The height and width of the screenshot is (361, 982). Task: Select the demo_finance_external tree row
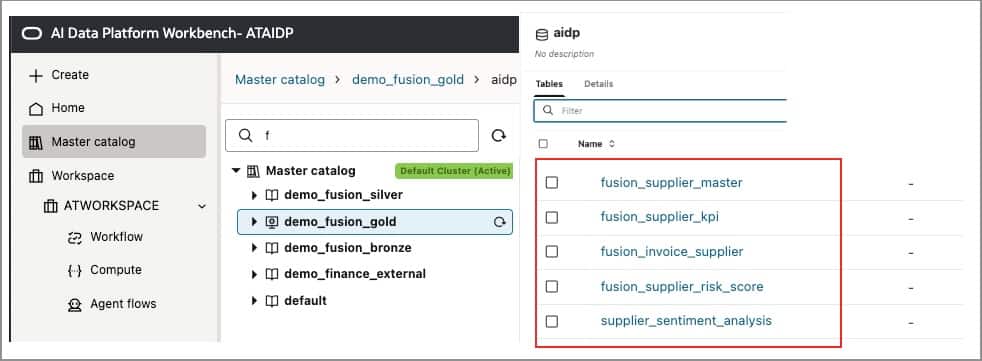(375, 275)
